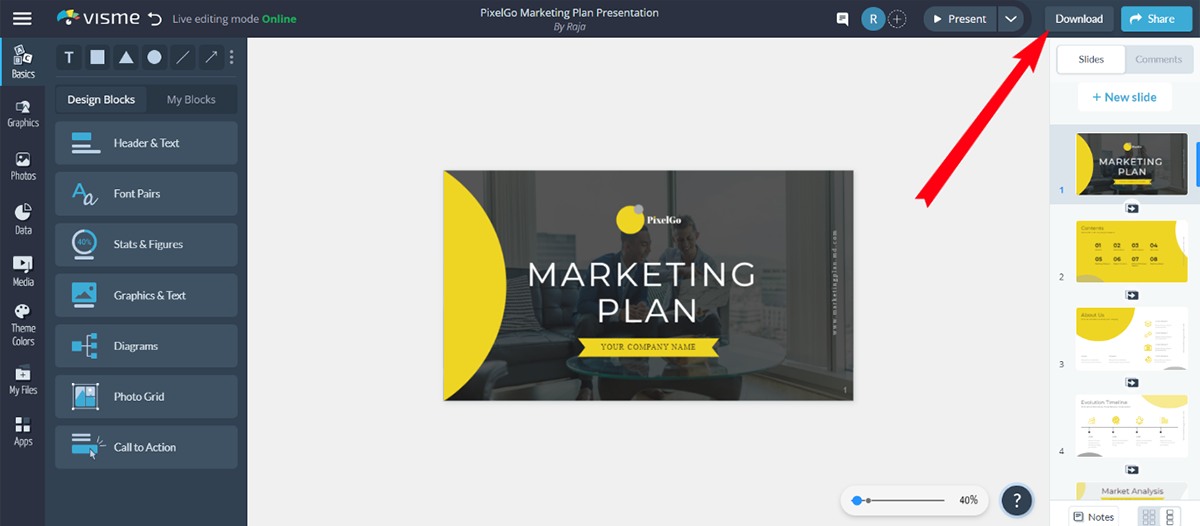Select the circle shape tool
Viewport: 1200px width, 526px height.
coord(154,58)
